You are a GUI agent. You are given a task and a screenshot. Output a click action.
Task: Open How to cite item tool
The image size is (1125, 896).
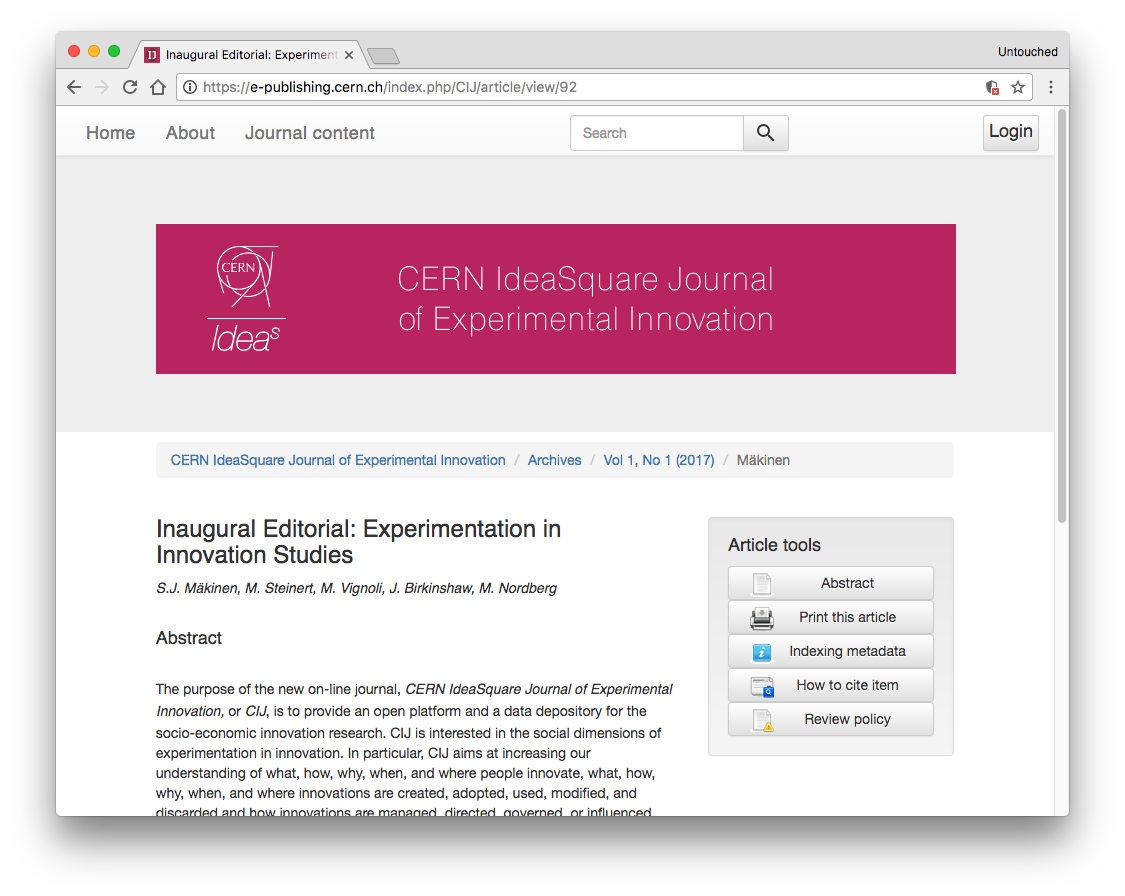(x=831, y=685)
